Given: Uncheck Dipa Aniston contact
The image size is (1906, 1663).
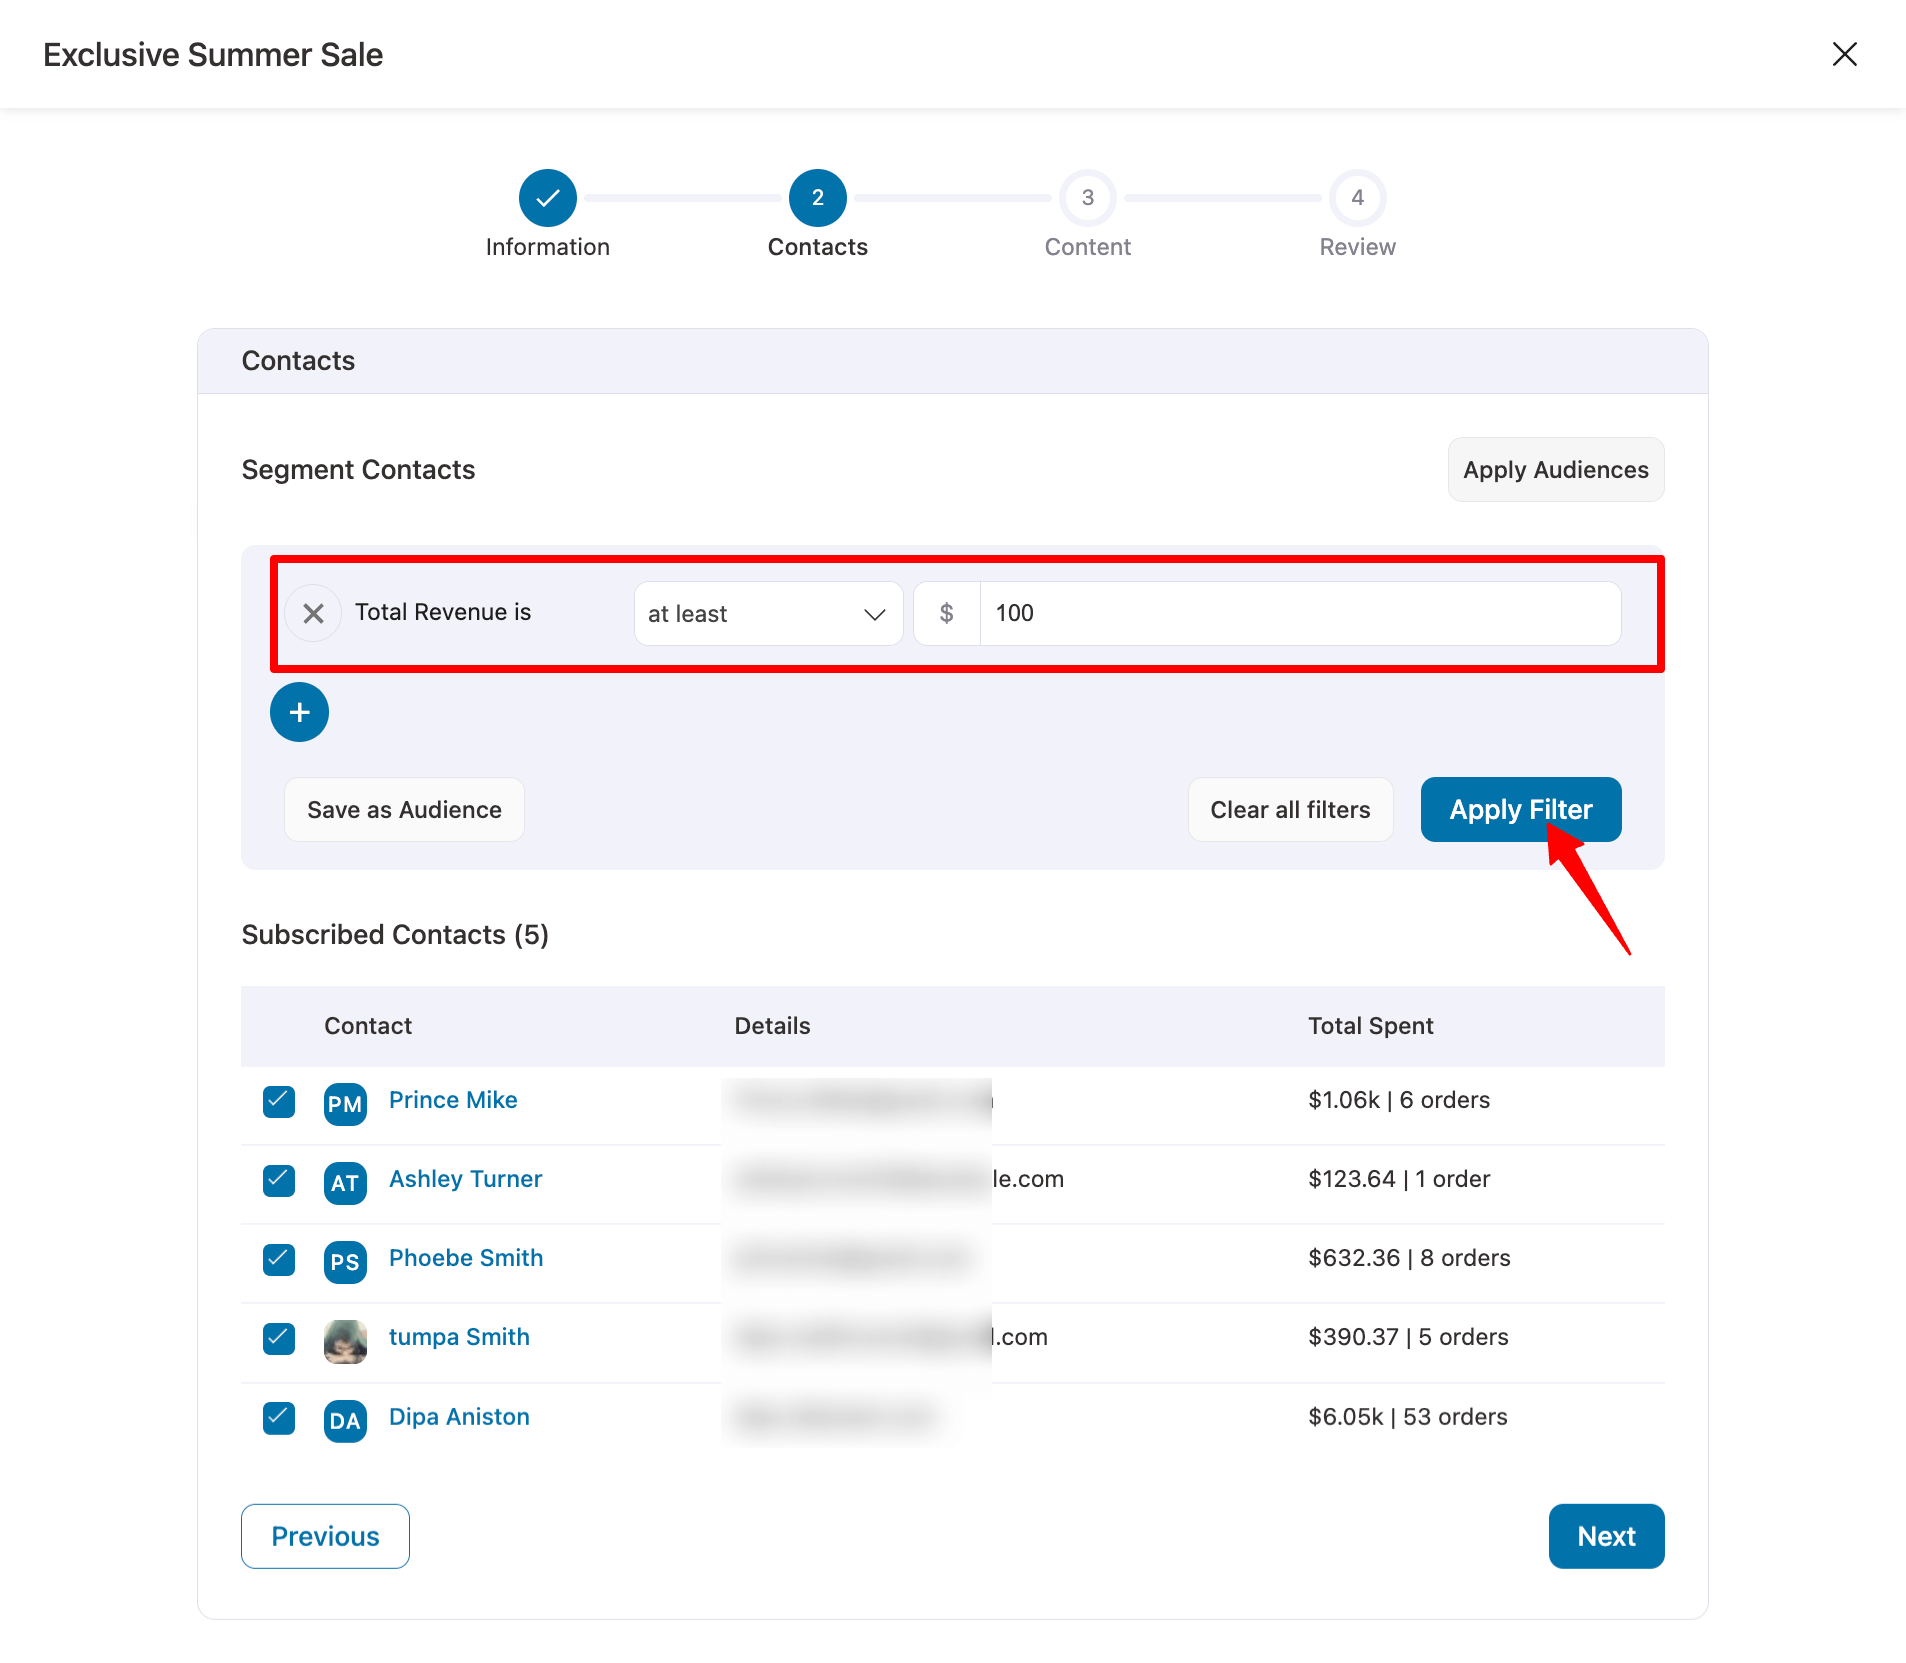Looking at the screenshot, I should click(279, 1418).
